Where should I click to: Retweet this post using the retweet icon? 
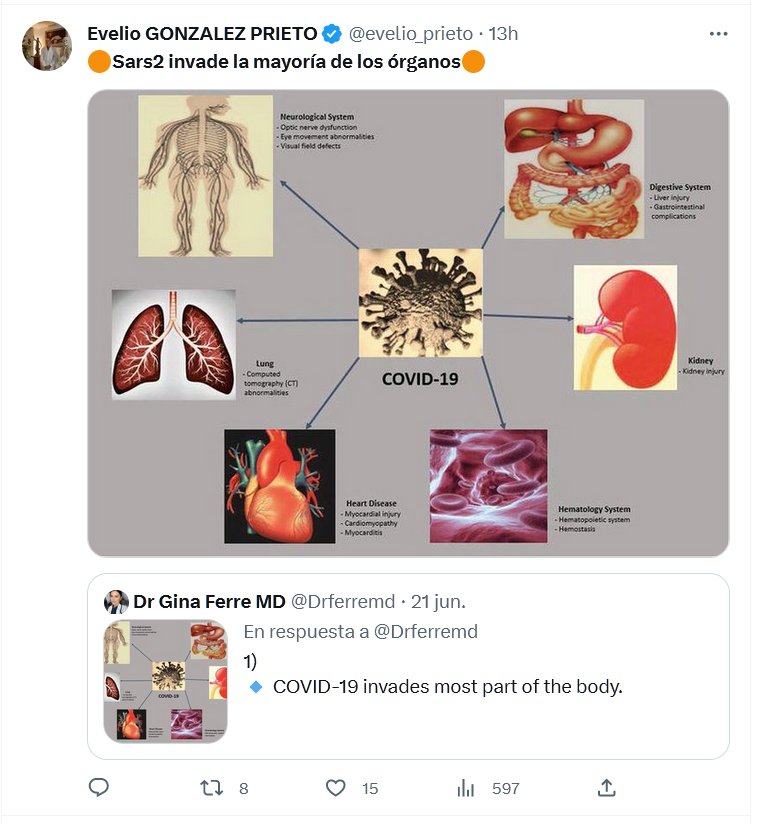212,788
